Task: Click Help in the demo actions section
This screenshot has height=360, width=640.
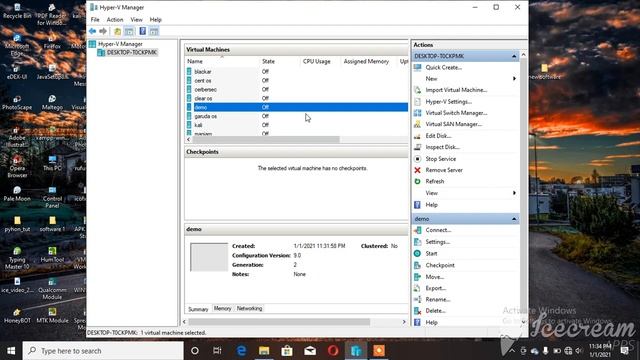Action: point(431,322)
